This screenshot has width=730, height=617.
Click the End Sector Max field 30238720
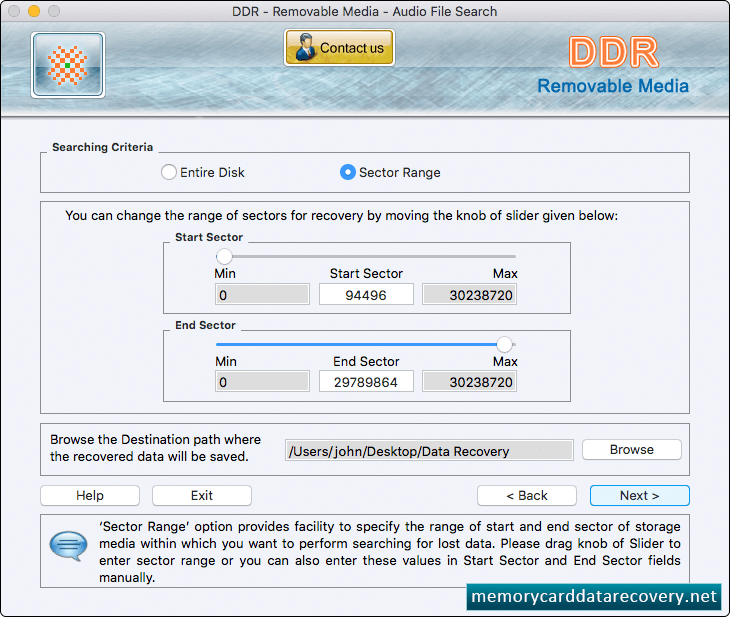point(469,382)
